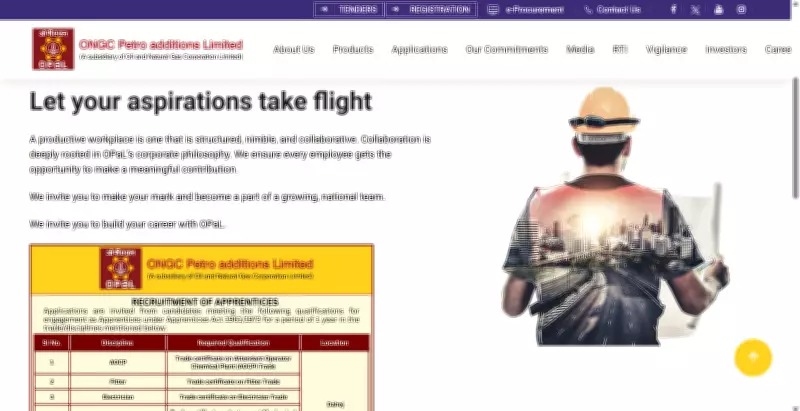Image resolution: width=800 pixels, height=411 pixels.
Task: Click the Location column header in notice table
Action: [335, 343]
